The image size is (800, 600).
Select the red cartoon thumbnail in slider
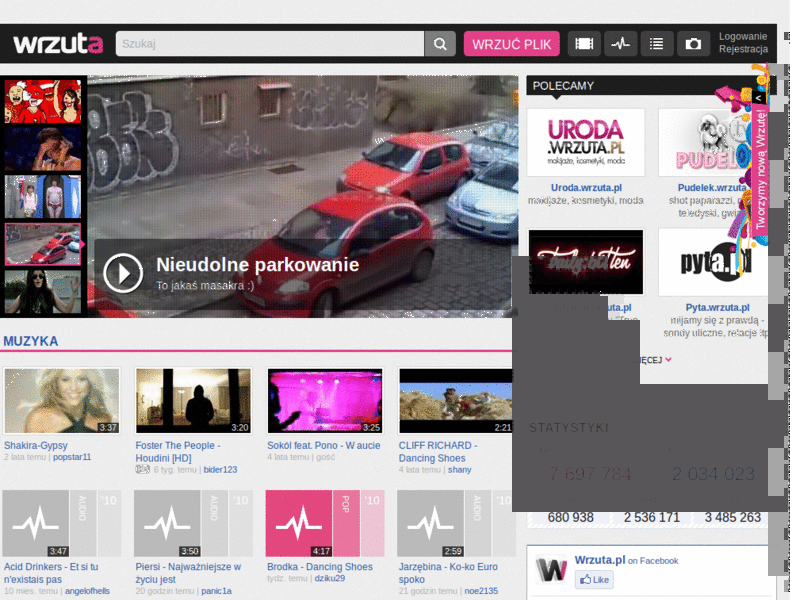point(43,101)
